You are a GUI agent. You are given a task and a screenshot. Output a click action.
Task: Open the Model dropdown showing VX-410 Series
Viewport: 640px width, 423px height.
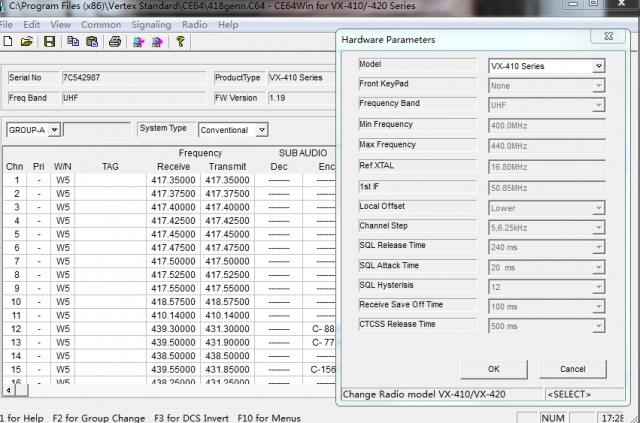[x=598, y=66]
